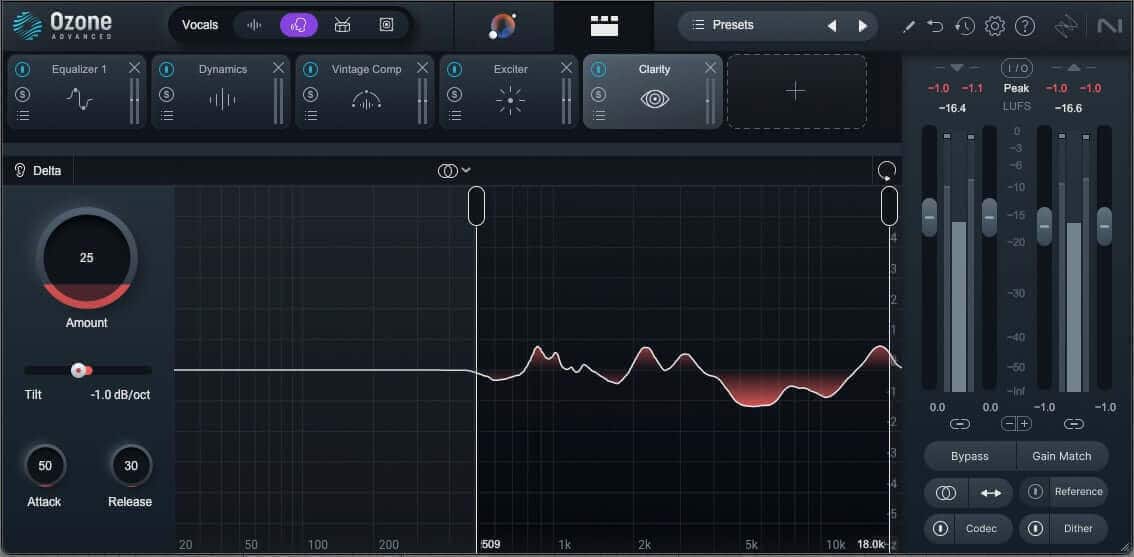The image size is (1134, 557).
Task: Click the undo arrow icon
Action: point(935,27)
